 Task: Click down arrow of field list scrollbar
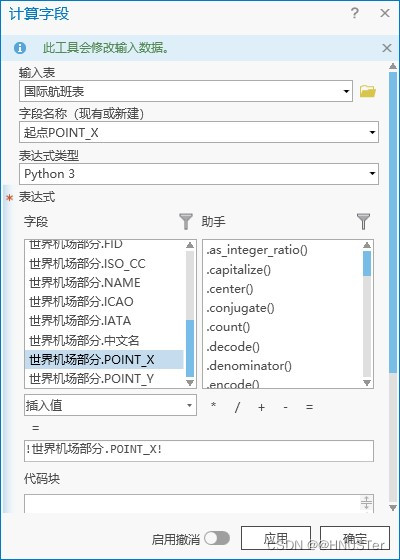(x=190, y=382)
